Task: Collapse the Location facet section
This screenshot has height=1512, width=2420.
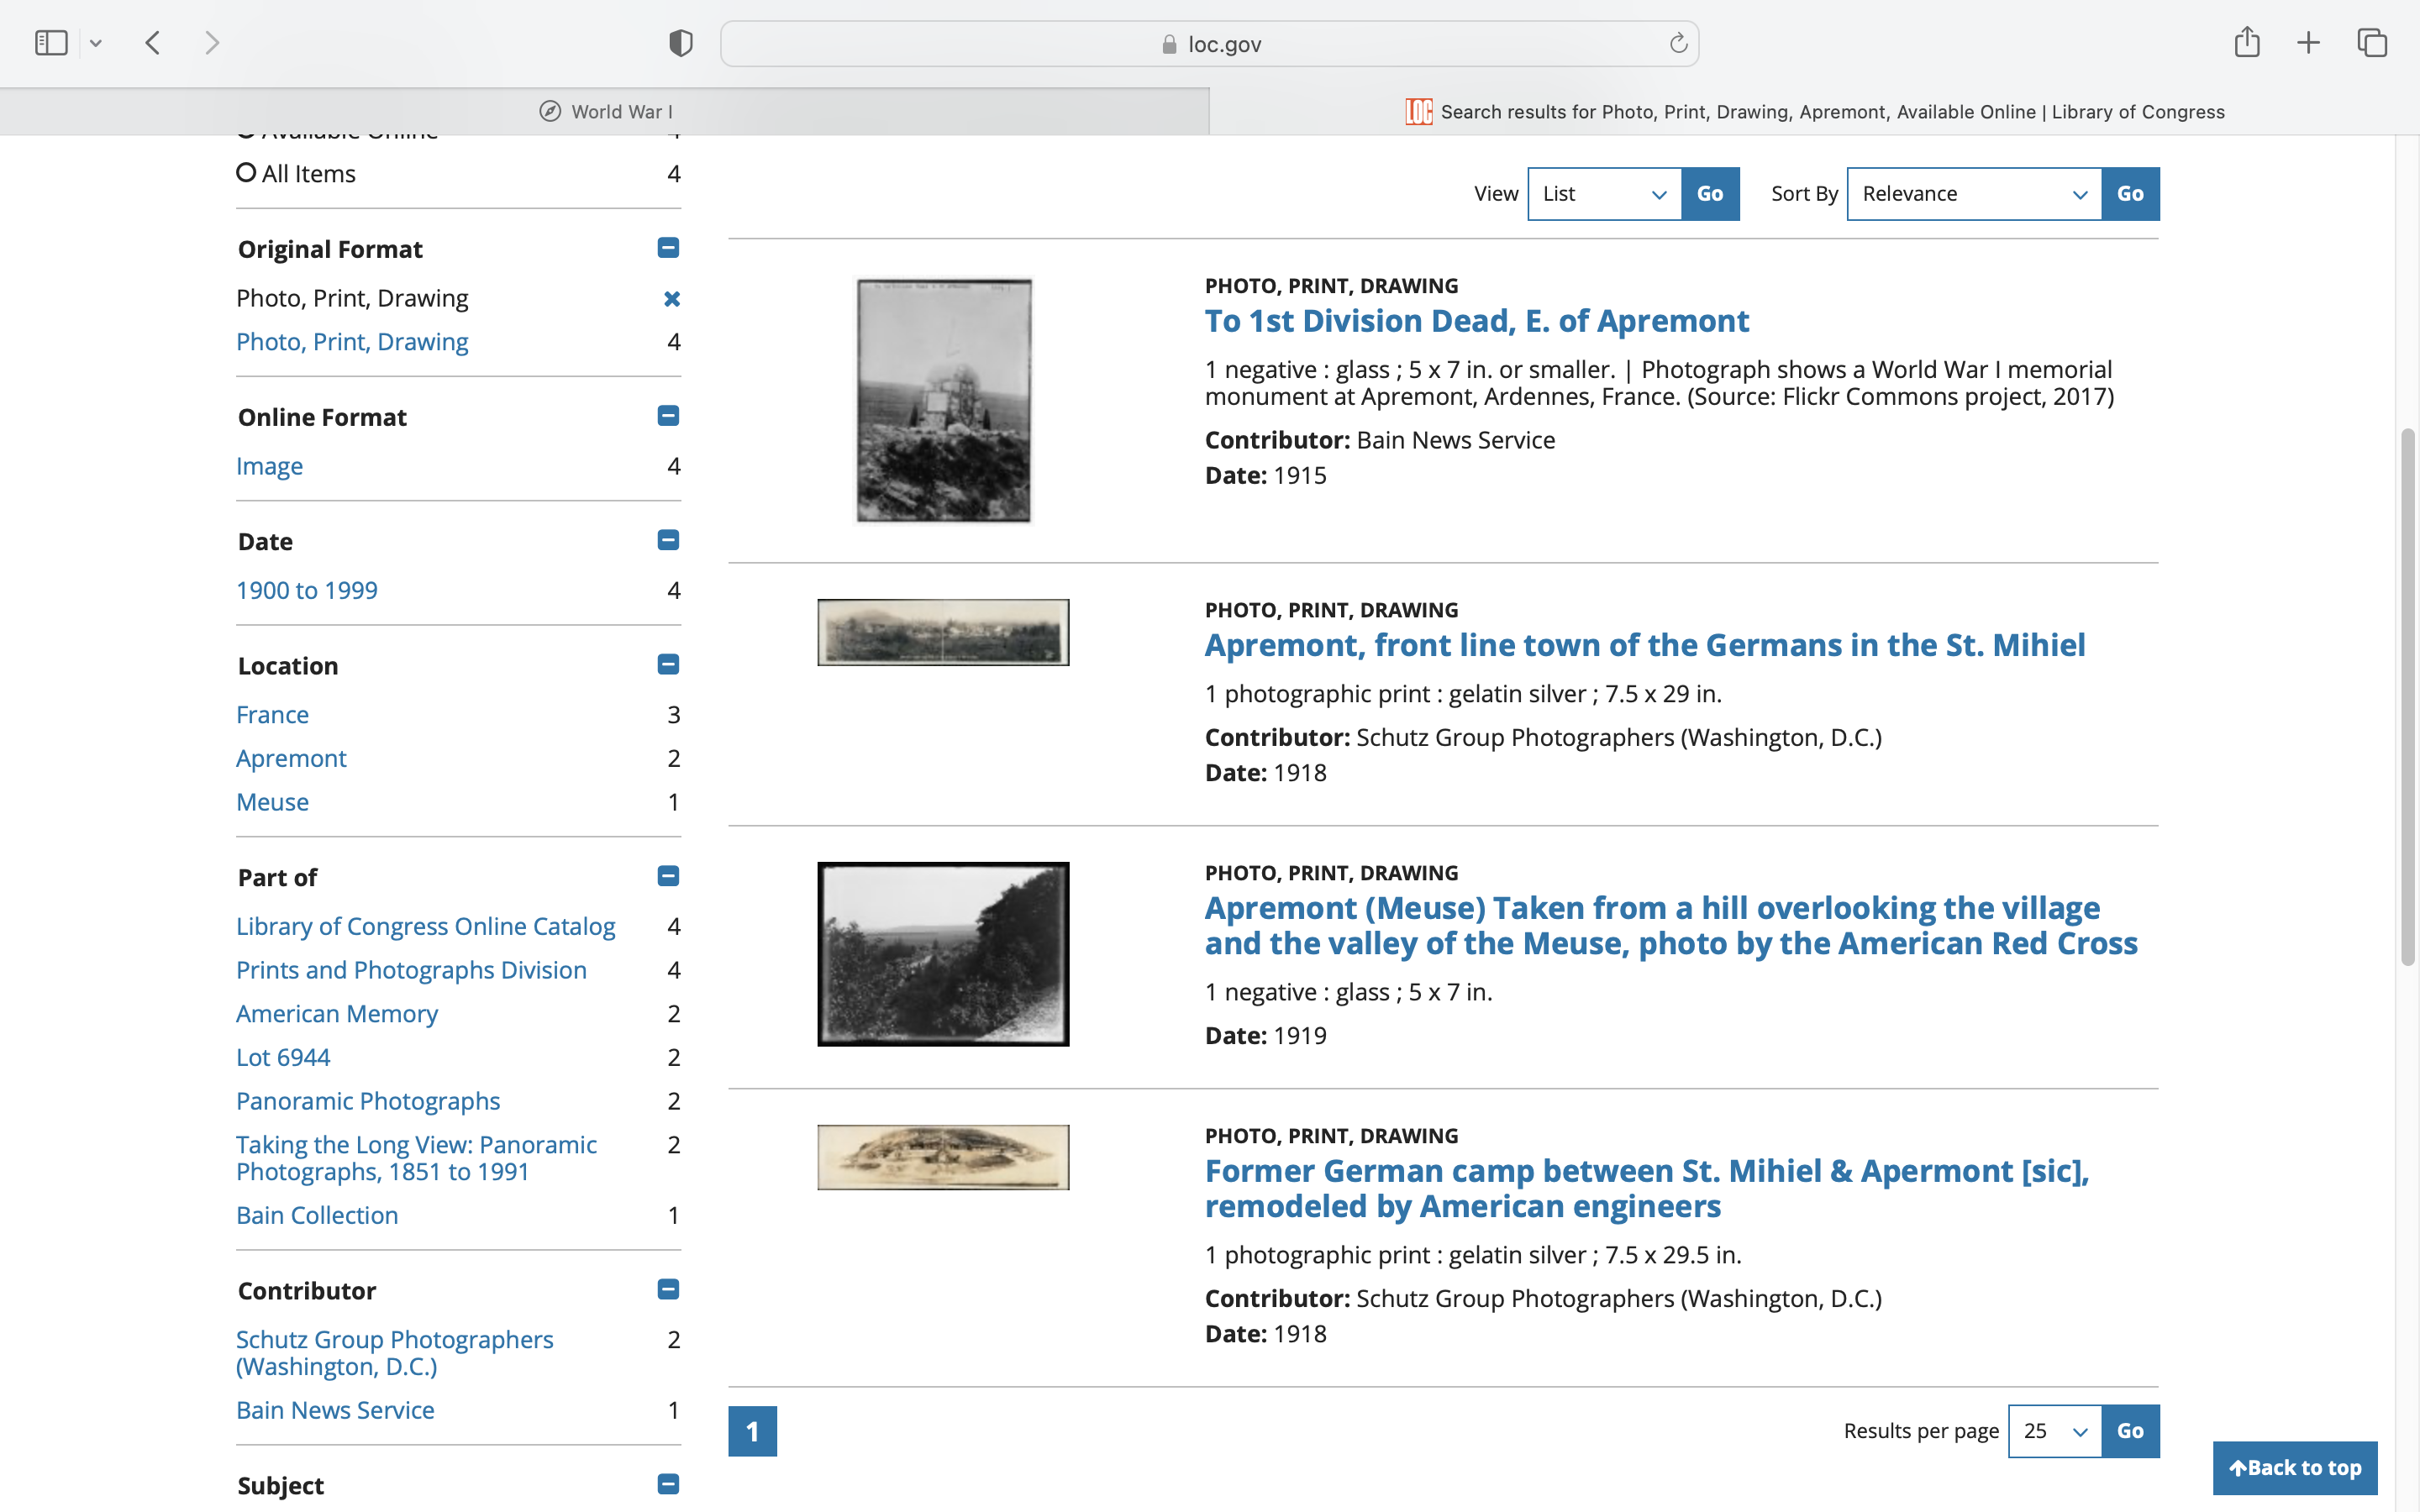Action: [668, 665]
